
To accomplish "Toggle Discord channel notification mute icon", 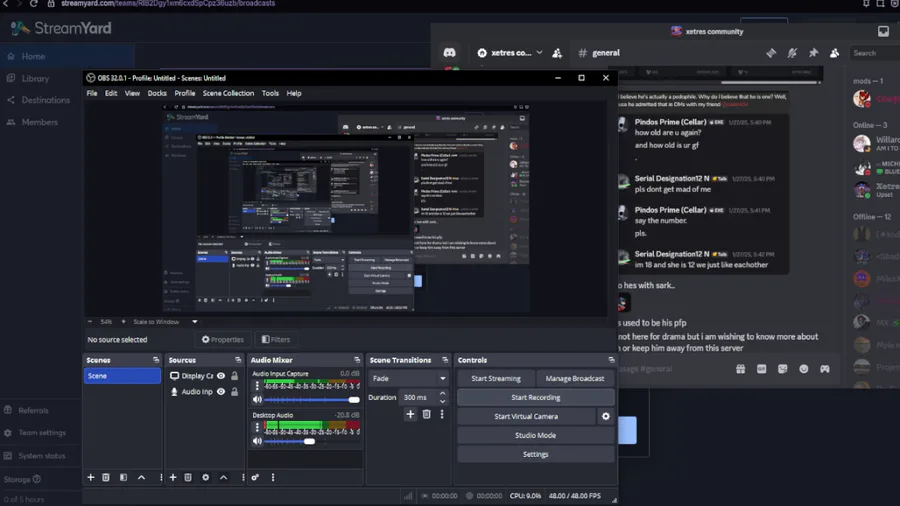I will coord(792,53).
